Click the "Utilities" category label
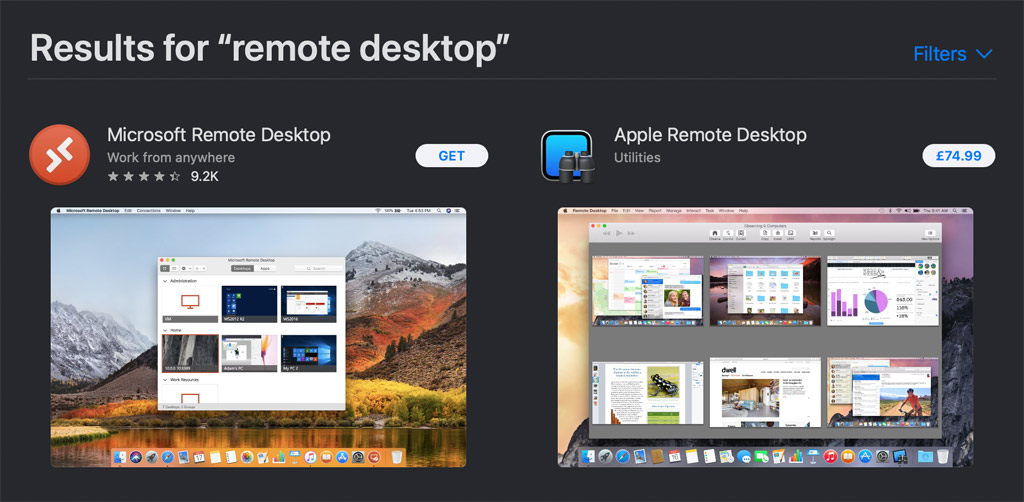This screenshot has width=1024, height=502. point(637,157)
